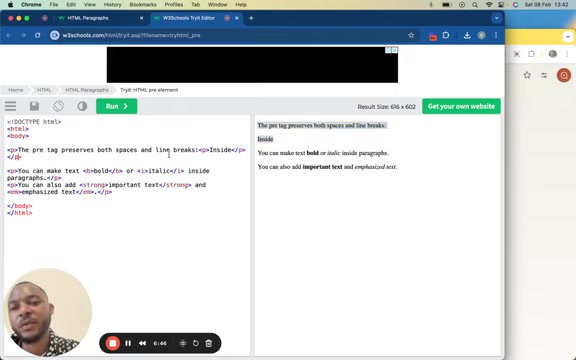Open the History menu
The height and width of the screenshot is (360, 576).
point(112,4)
